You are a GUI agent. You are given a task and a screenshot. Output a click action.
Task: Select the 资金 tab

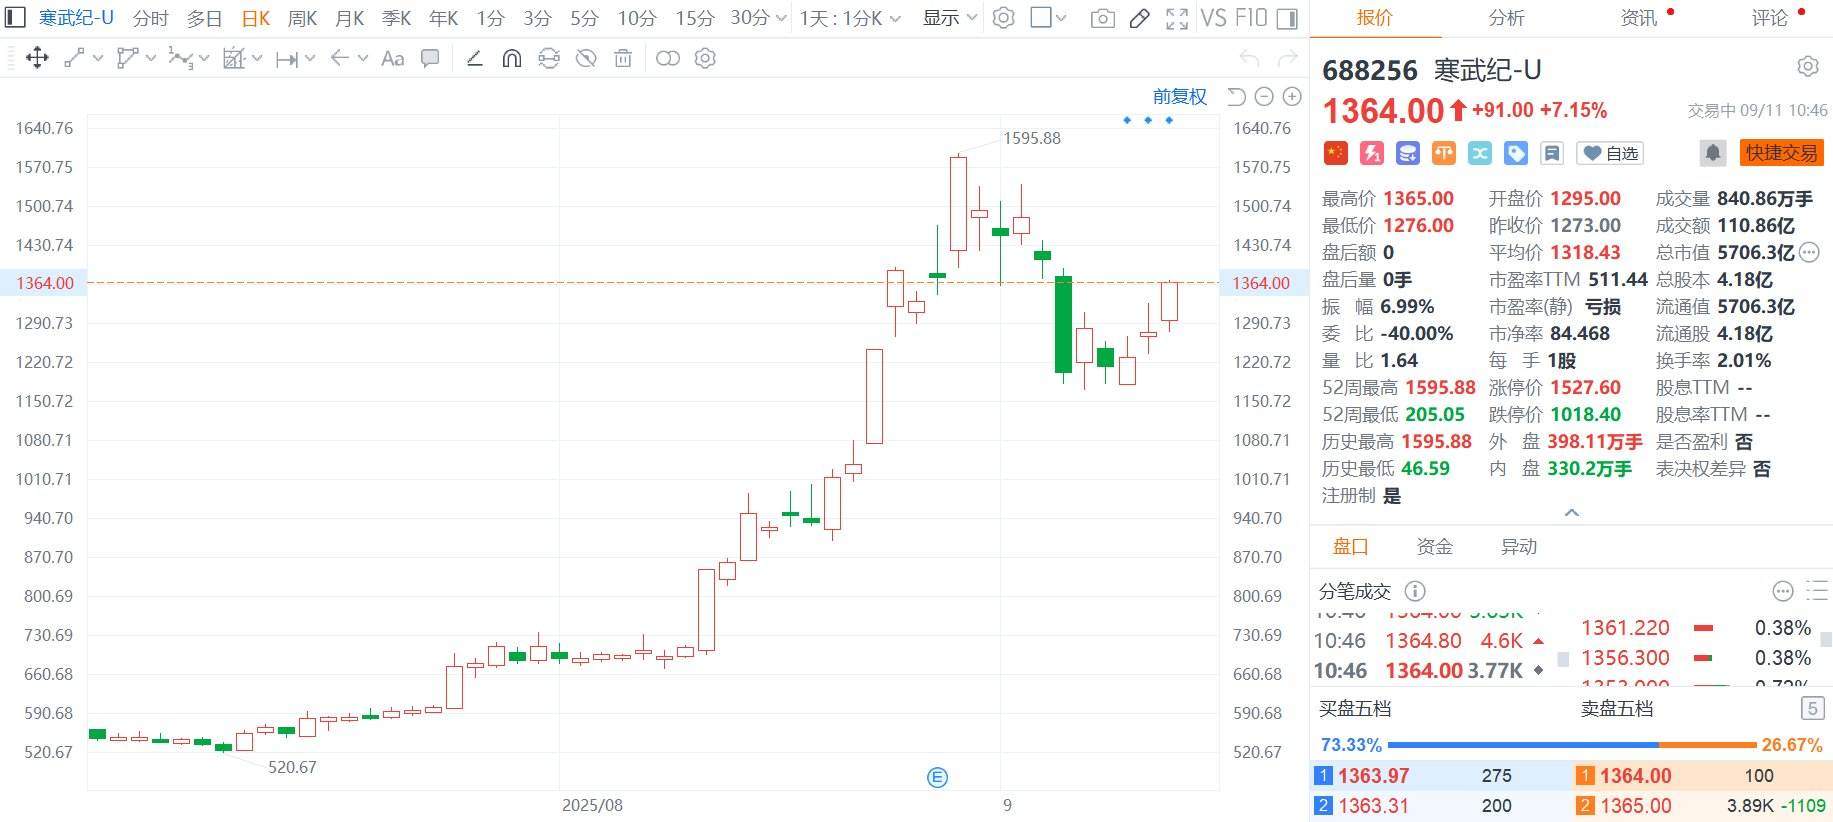tap(1434, 547)
